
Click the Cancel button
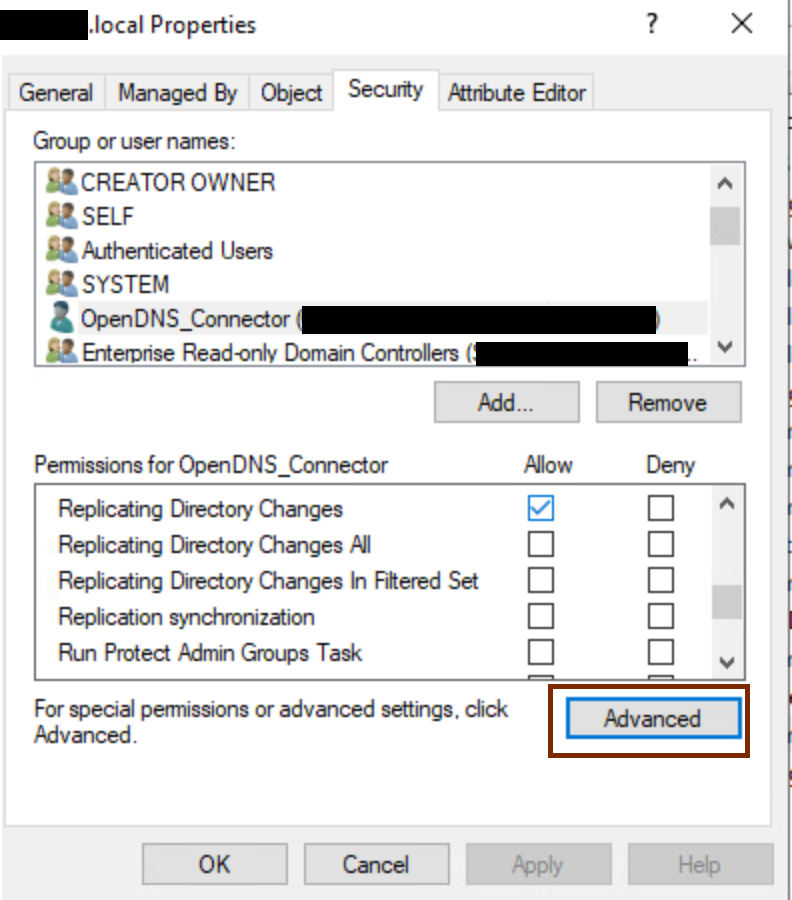coord(376,864)
